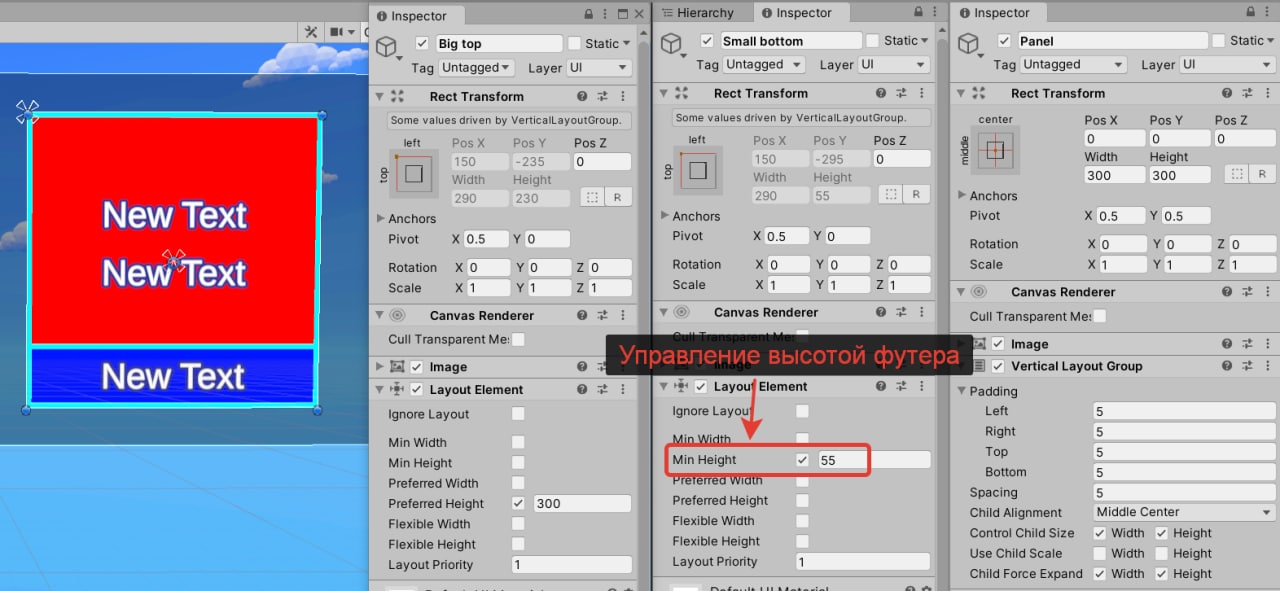Toggle Control Child Size Width in Panel
This screenshot has width=1280, height=591.
pos(1100,533)
